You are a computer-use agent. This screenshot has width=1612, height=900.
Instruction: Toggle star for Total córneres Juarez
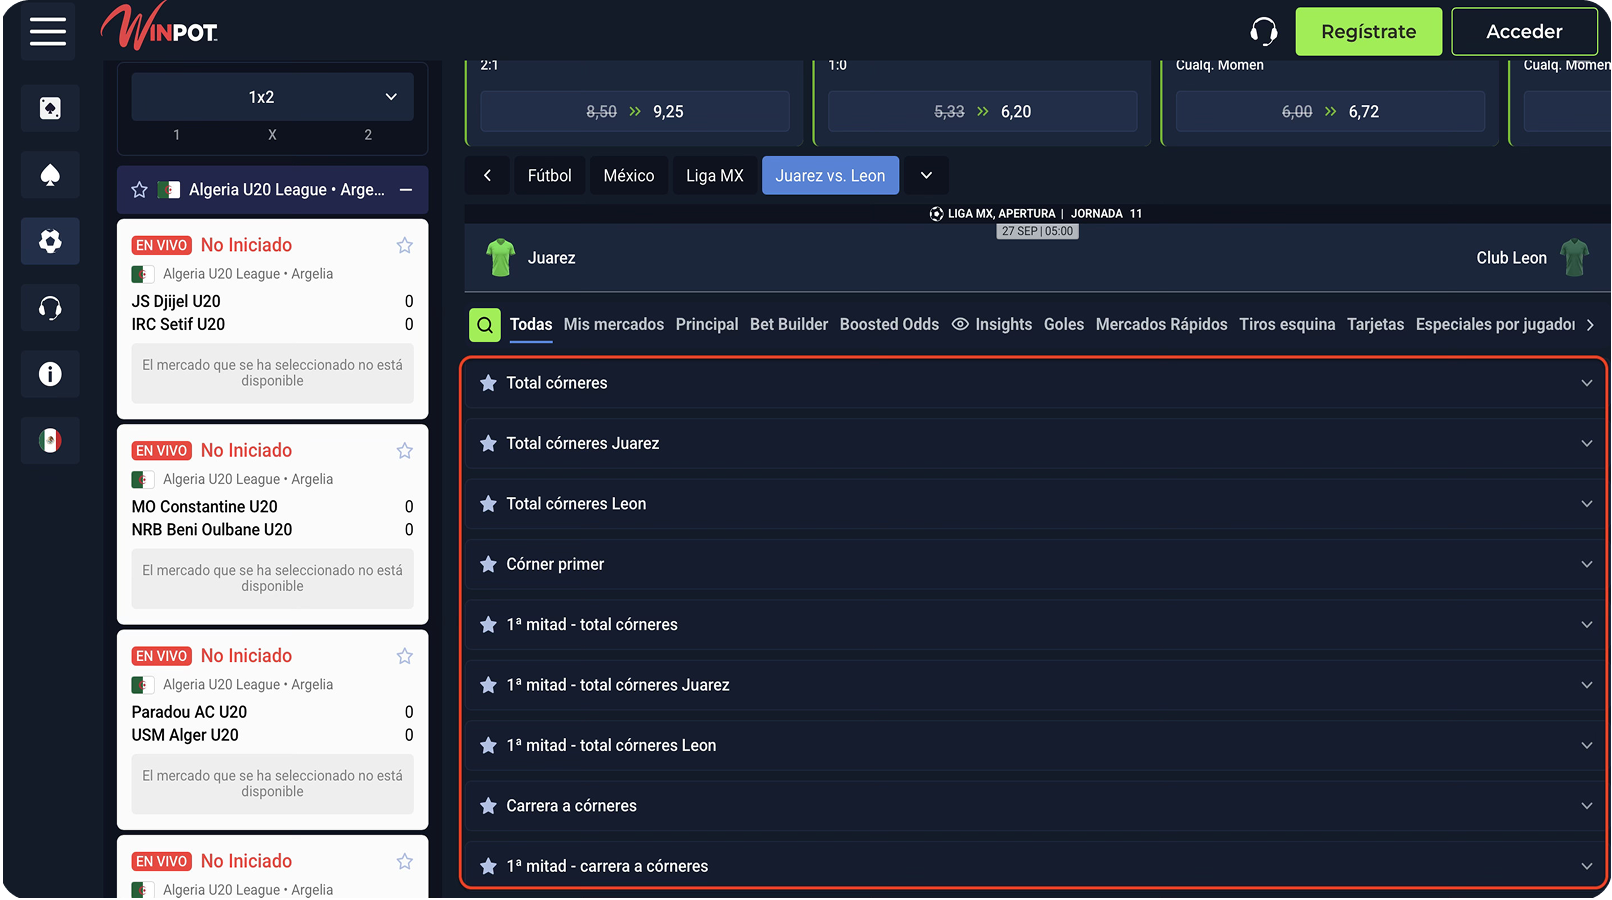pos(488,443)
